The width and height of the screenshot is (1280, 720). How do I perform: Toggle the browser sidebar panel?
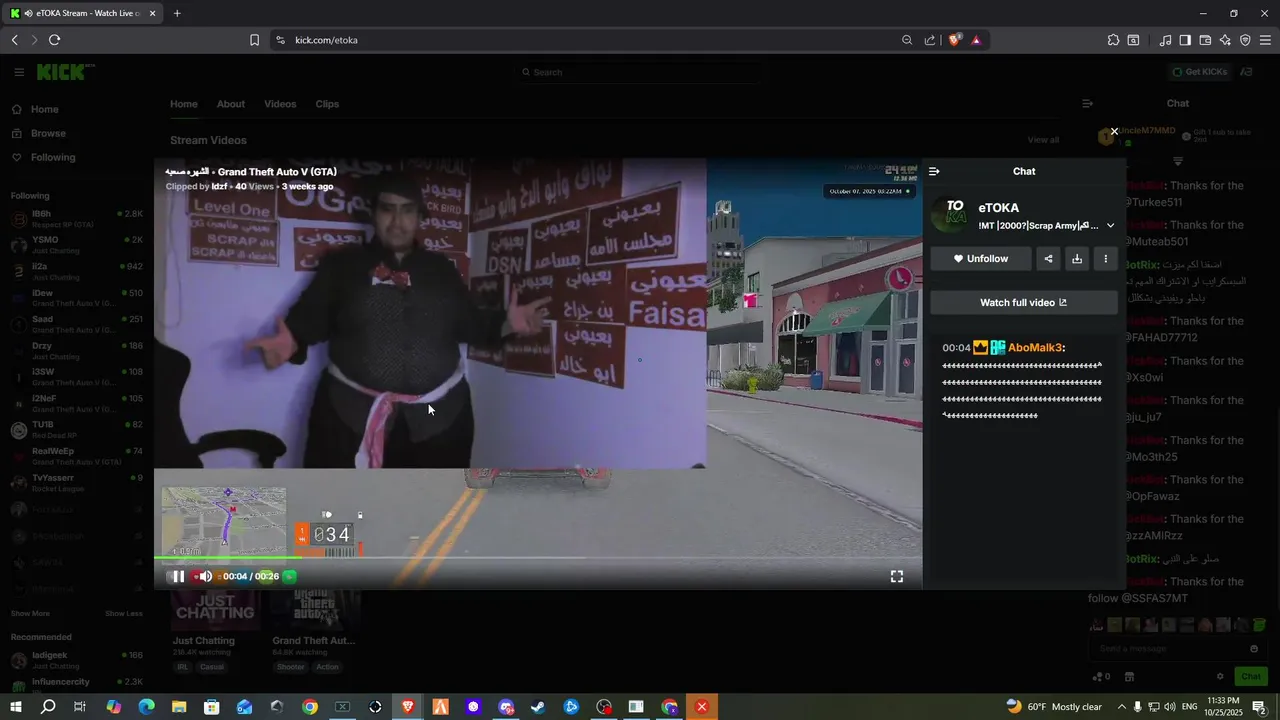[x=1185, y=40]
